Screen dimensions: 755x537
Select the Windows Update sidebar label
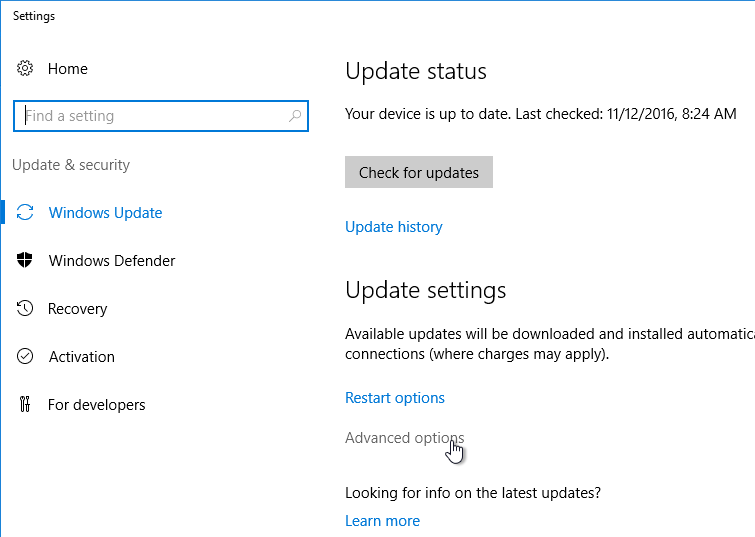[x=105, y=213]
